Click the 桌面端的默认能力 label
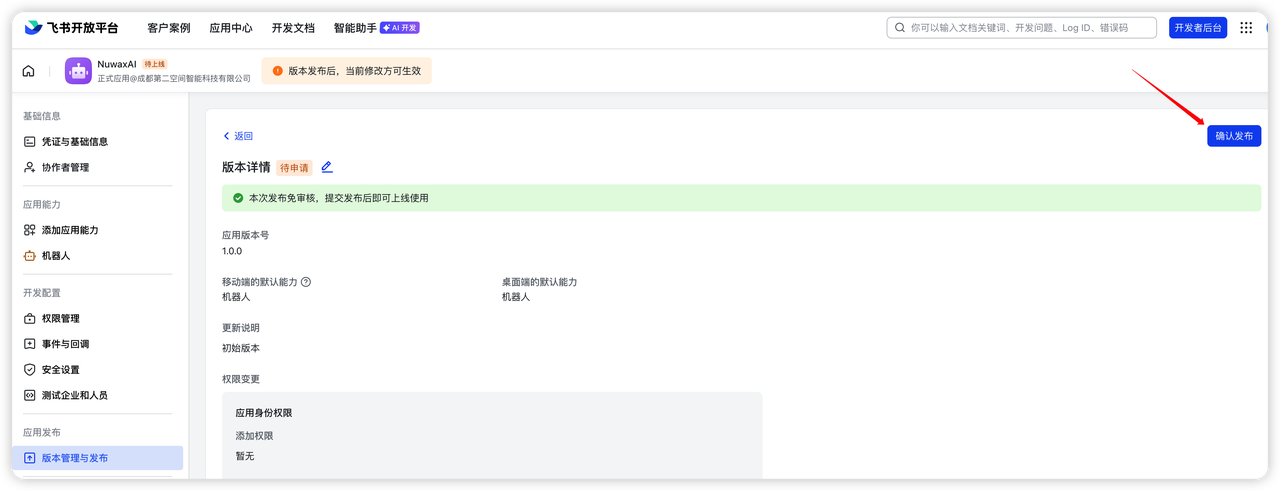This screenshot has width=1280, height=491. point(540,282)
